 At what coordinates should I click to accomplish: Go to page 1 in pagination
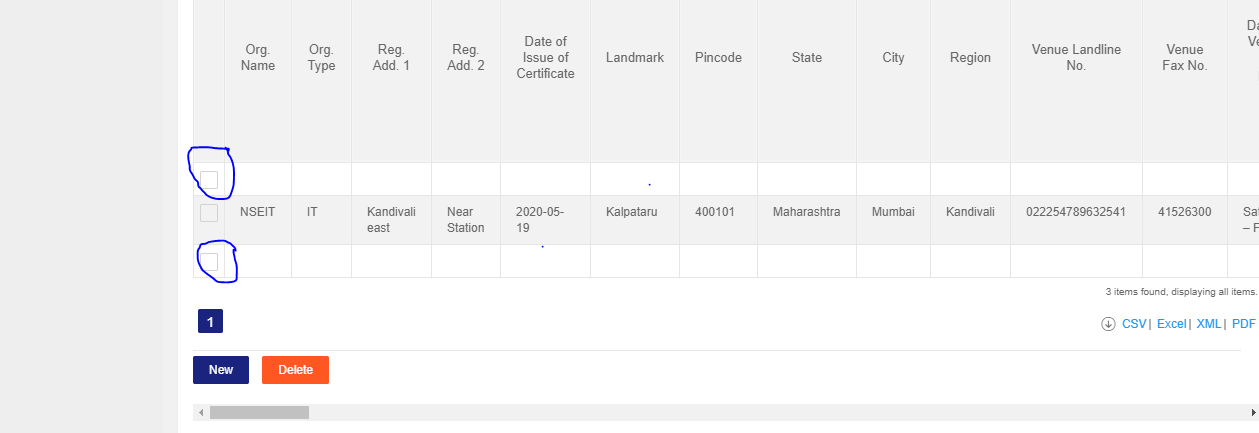[210, 321]
